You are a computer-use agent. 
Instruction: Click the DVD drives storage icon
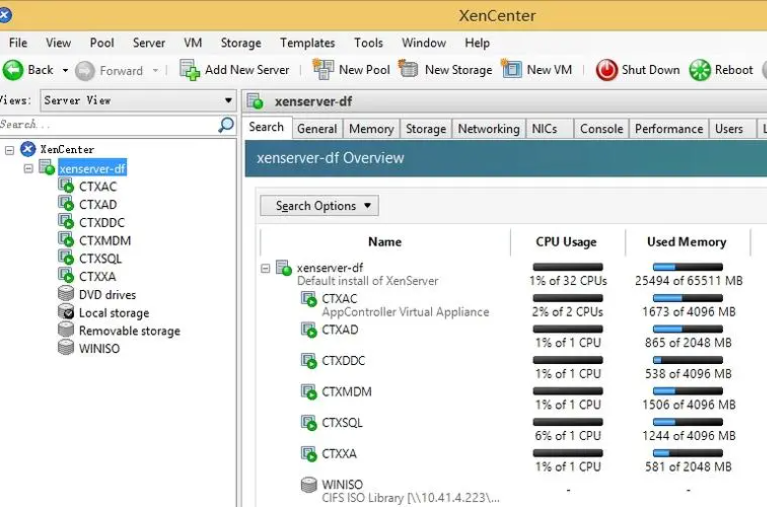(x=66, y=294)
